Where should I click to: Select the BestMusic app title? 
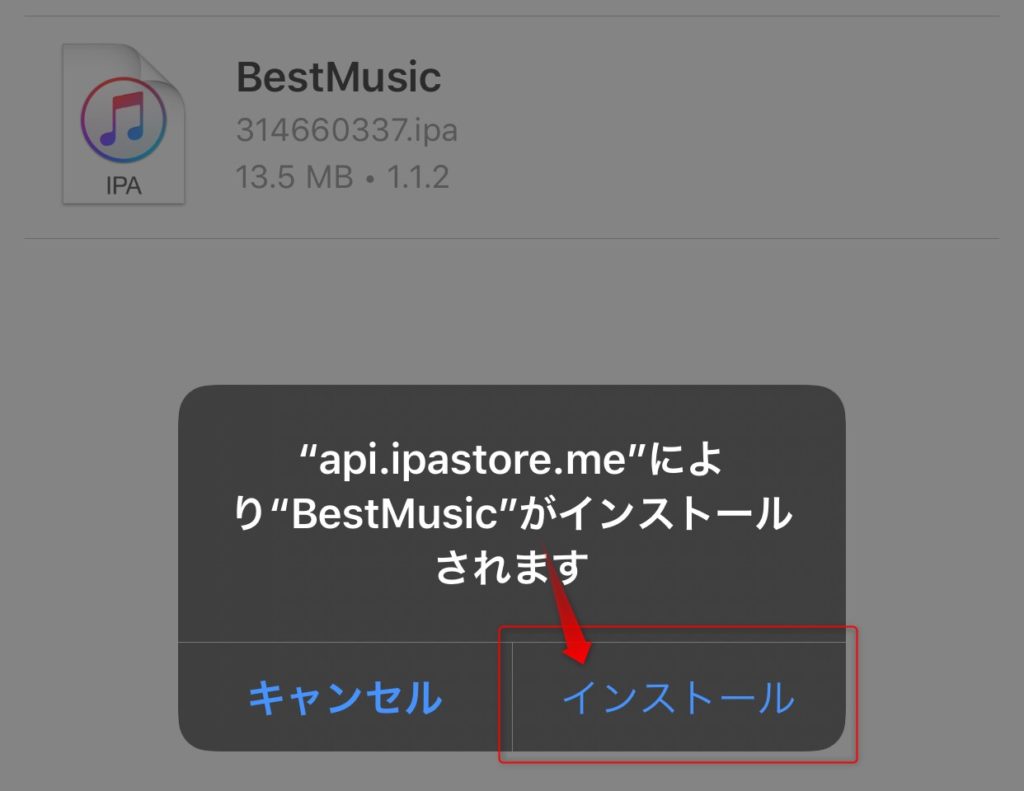tap(338, 77)
